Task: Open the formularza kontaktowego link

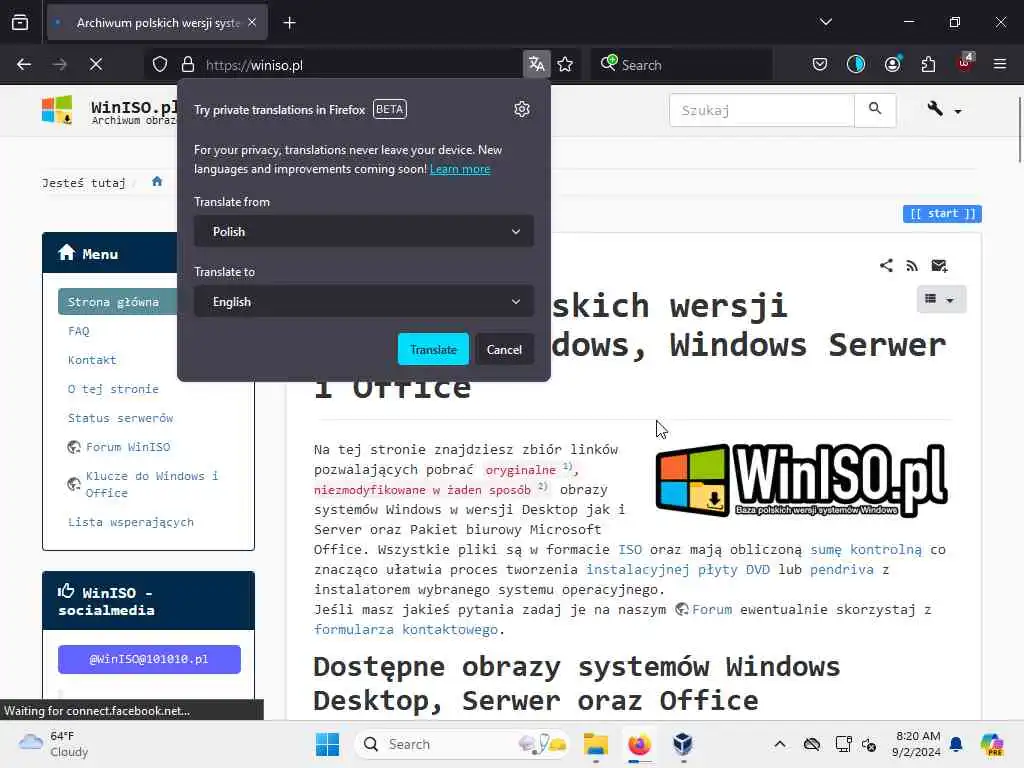Action: click(x=406, y=629)
